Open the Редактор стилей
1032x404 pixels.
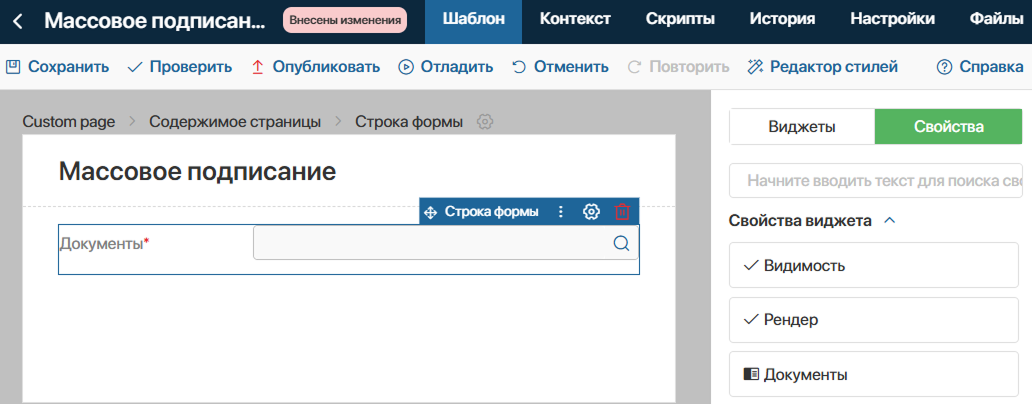(x=823, y=66)
